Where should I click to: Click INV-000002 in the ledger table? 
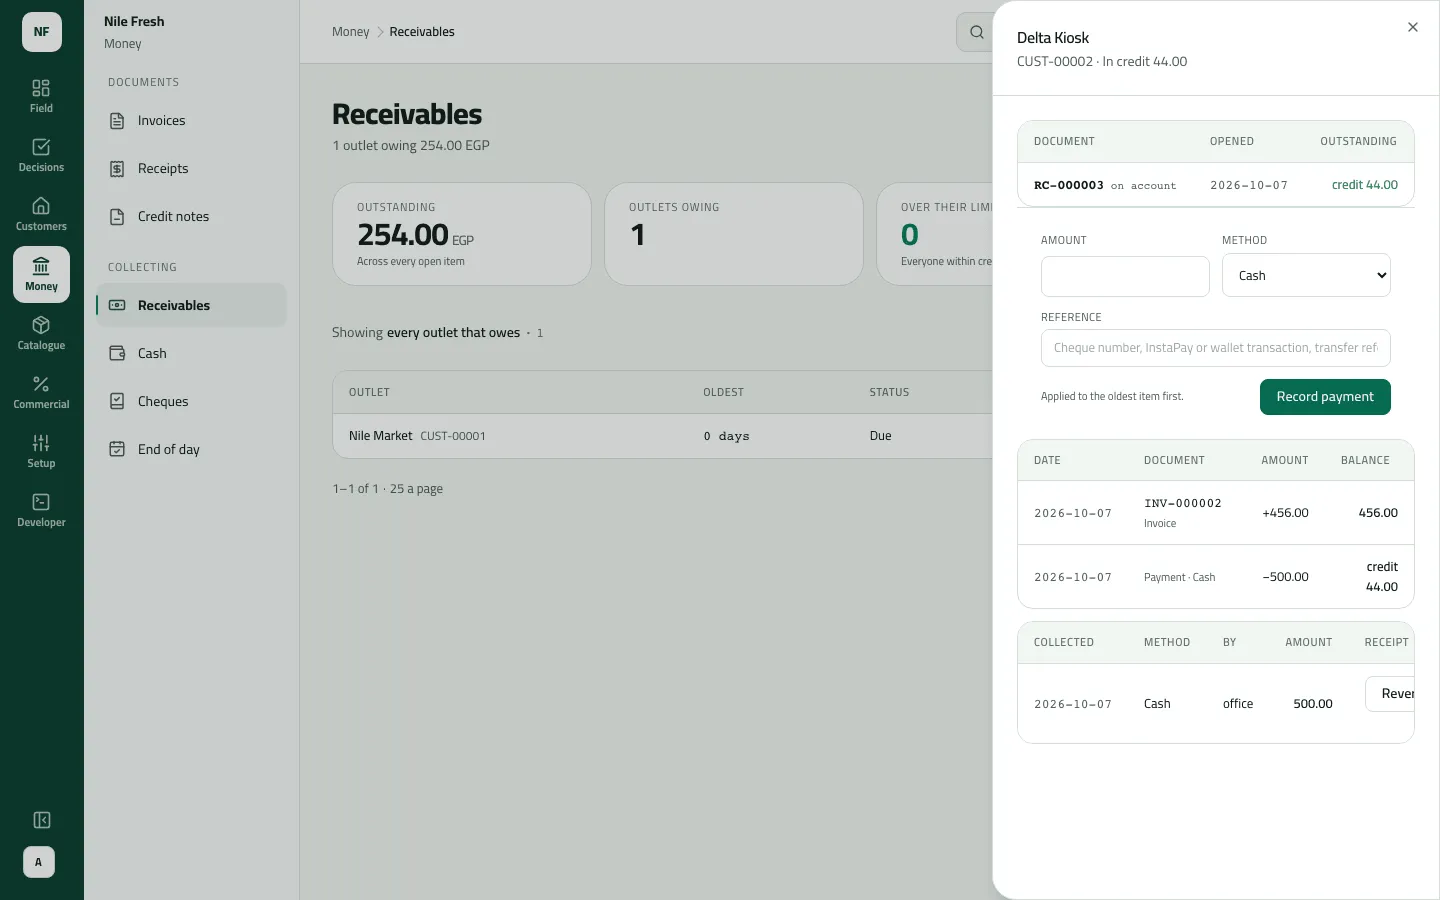tap(1183, 503)
